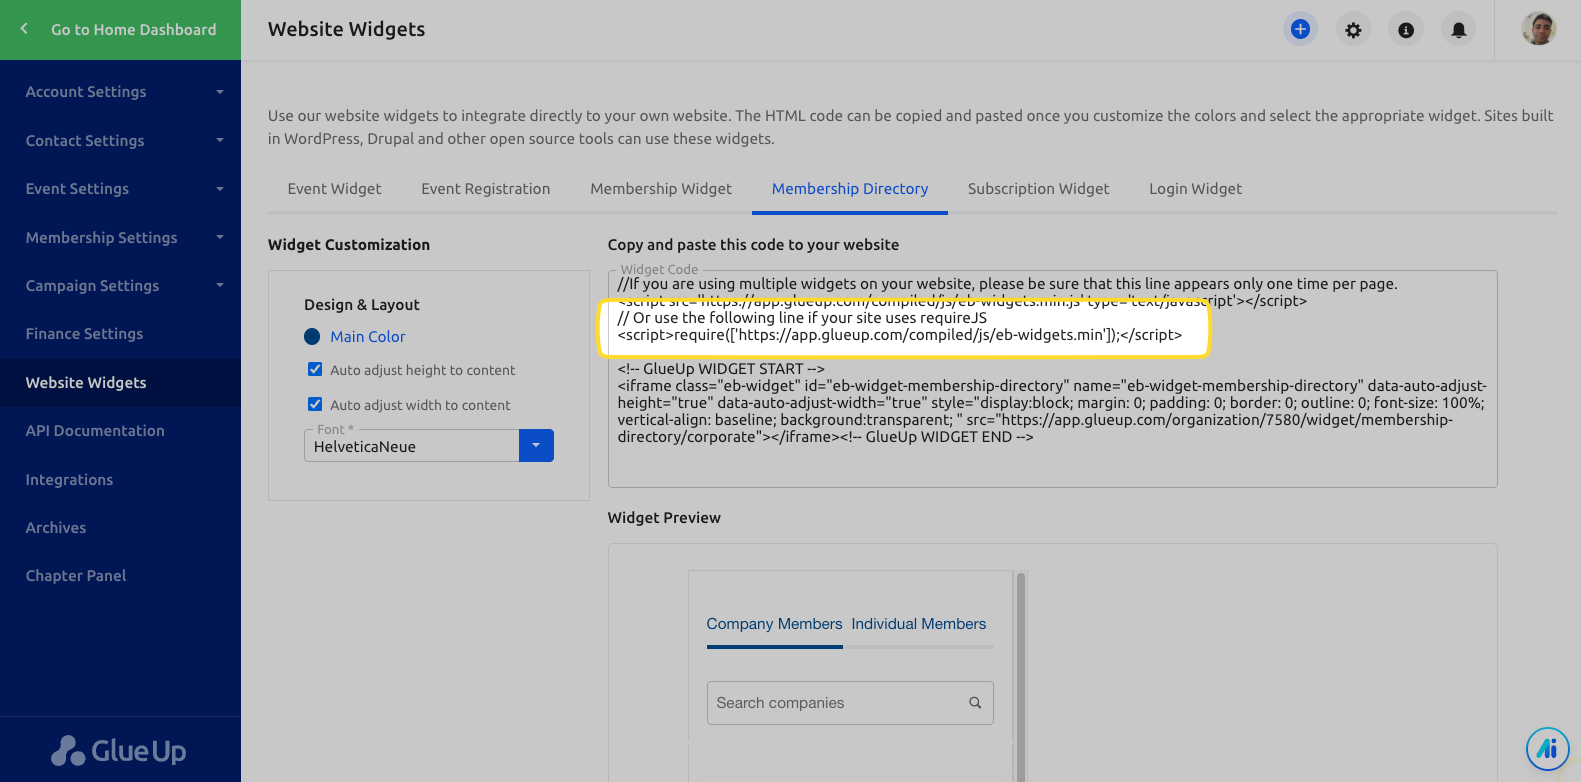Open the Company Members preview tab
This screenshot has height=782, width=1581.
tap(774, 624)
